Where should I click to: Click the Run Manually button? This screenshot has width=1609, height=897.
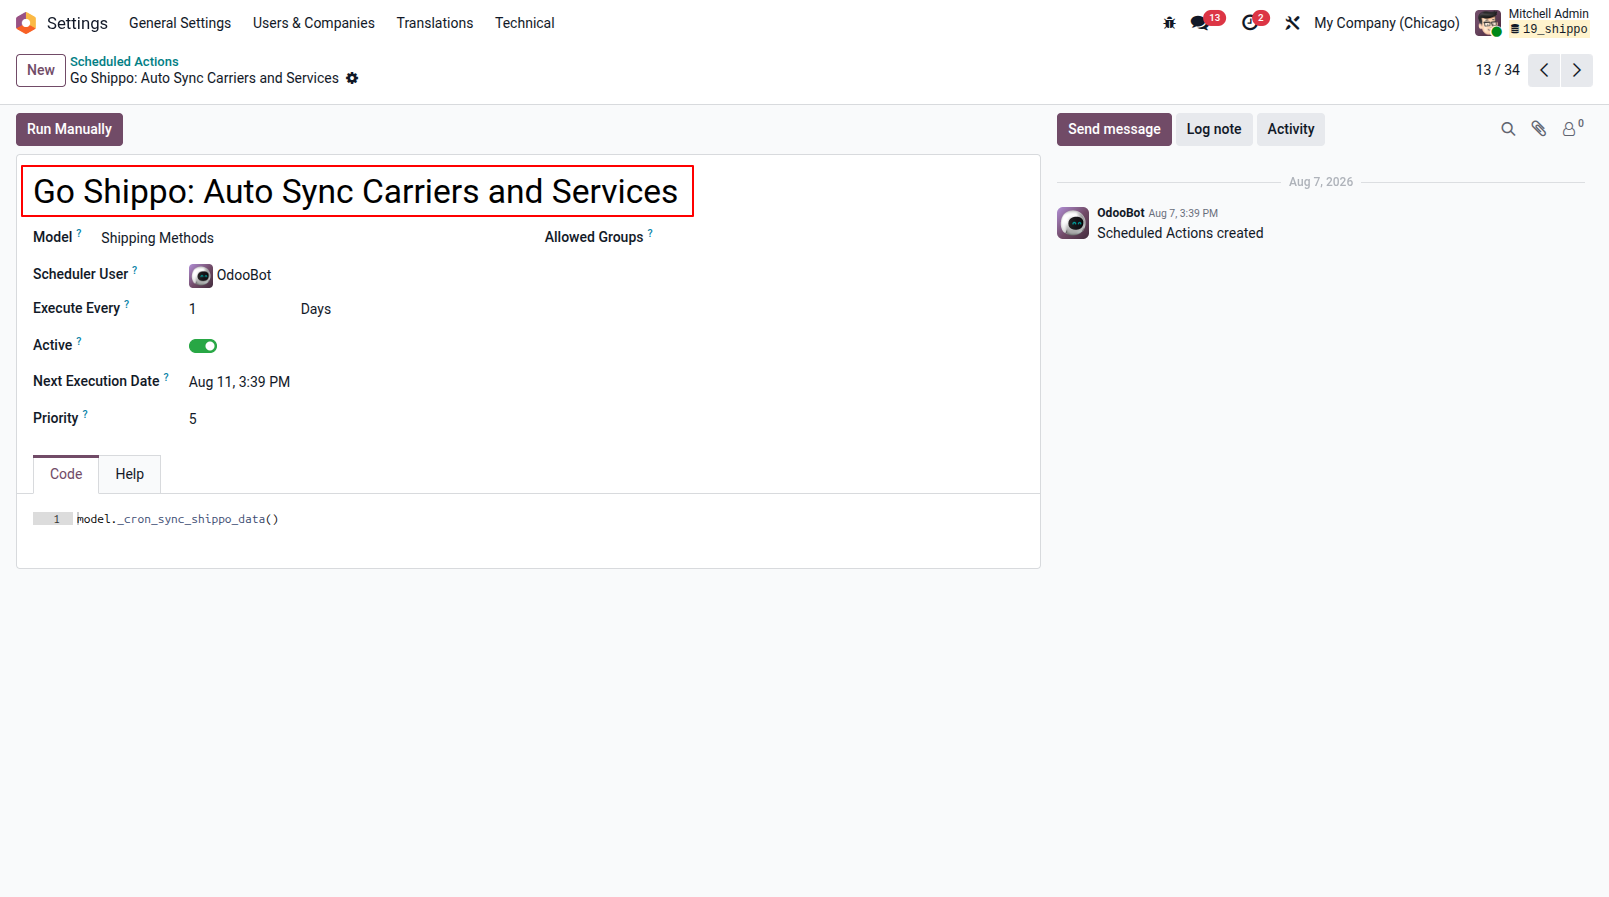(69, 129)
